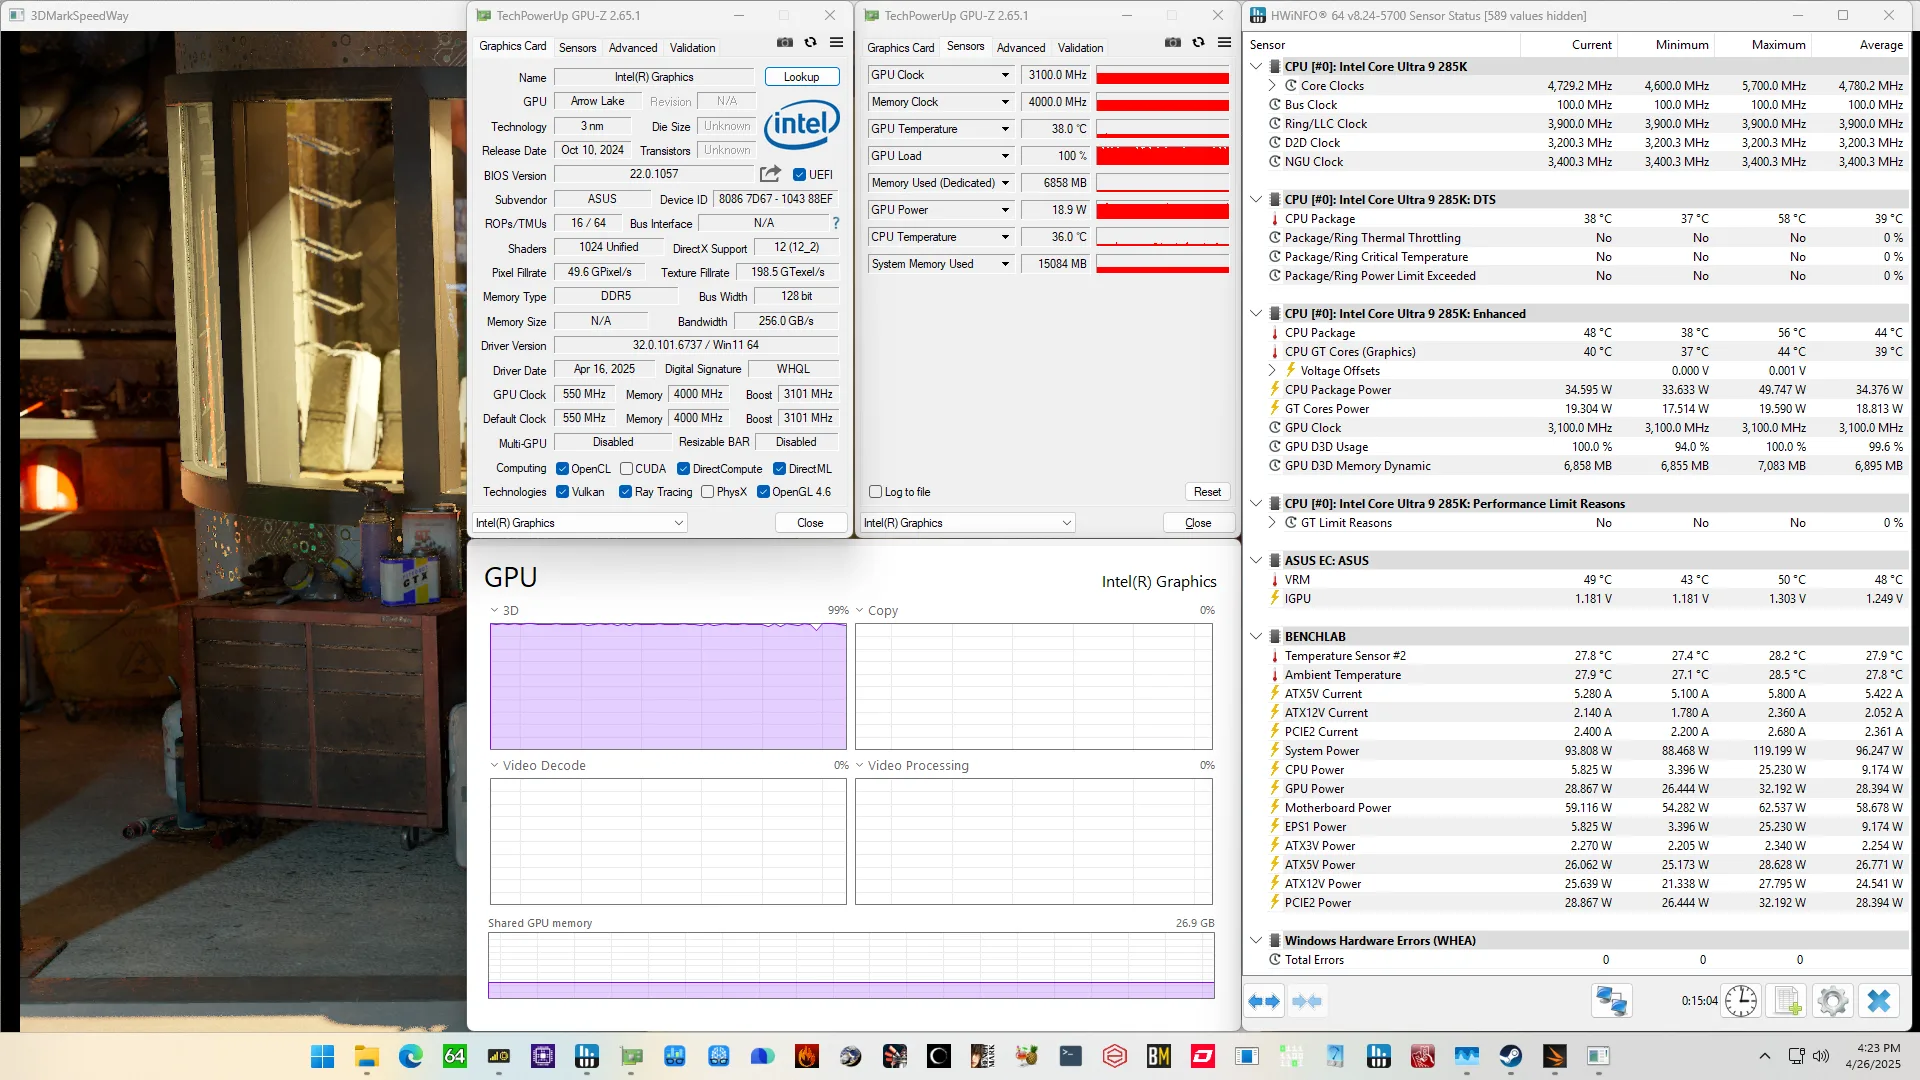This screenshot has height=1080, width=1920.
Task: Open Advanced tab in right GPU-Z window
Action: click(1021, 48)
